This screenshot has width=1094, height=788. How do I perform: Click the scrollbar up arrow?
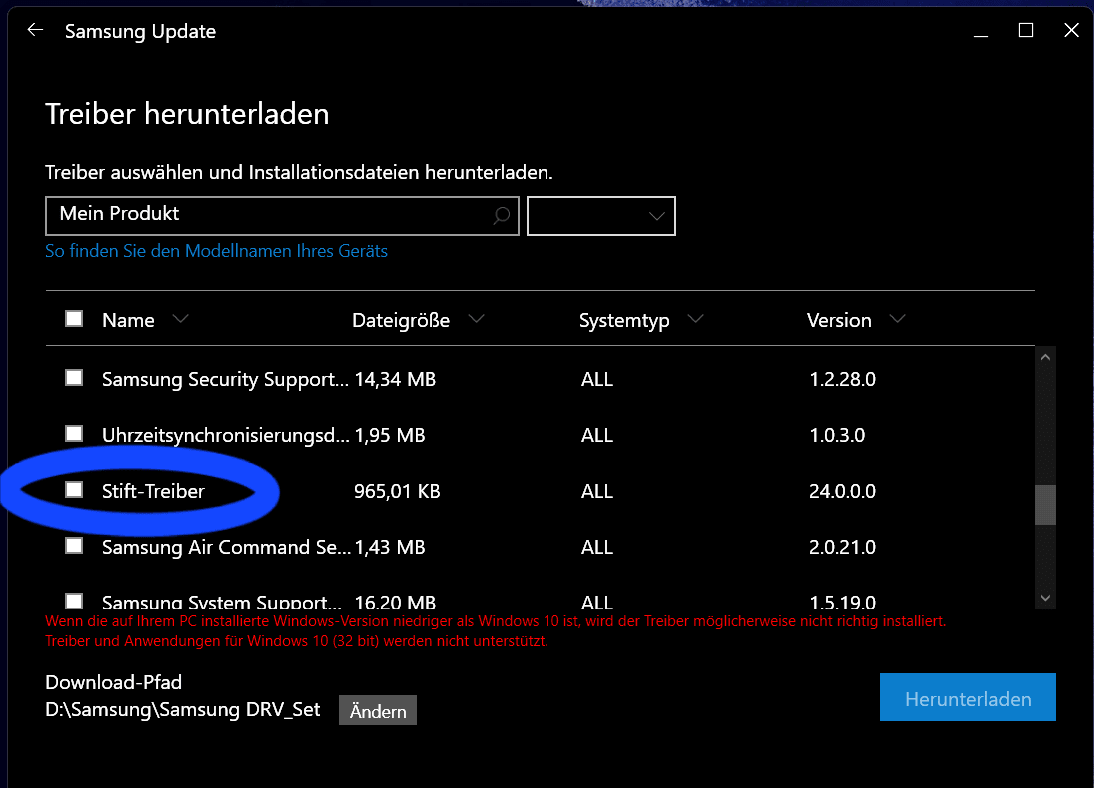pos(1045,357)
